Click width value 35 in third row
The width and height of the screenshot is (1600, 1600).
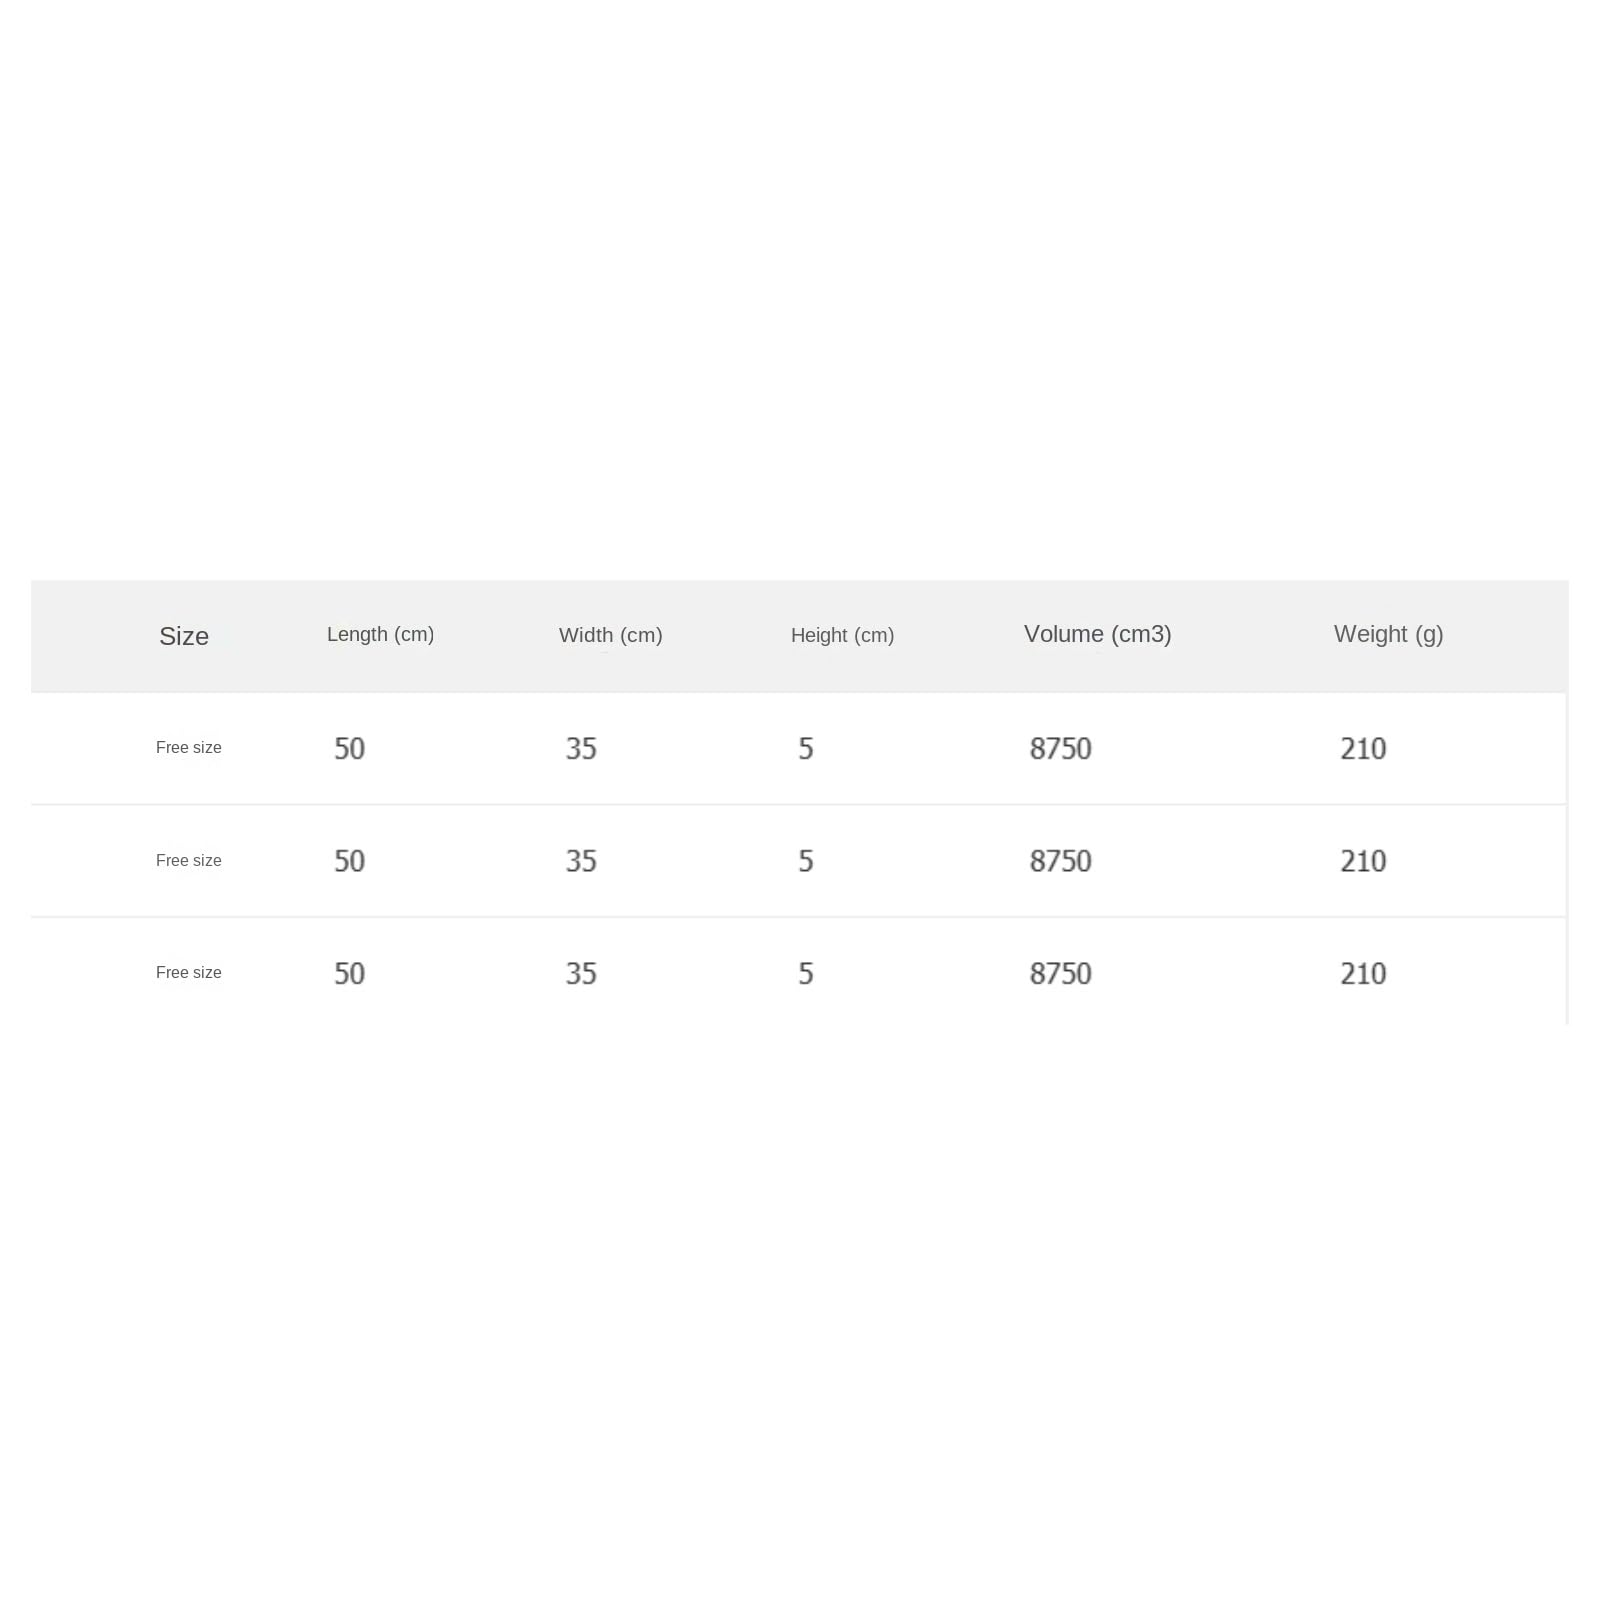coord(581,973)
